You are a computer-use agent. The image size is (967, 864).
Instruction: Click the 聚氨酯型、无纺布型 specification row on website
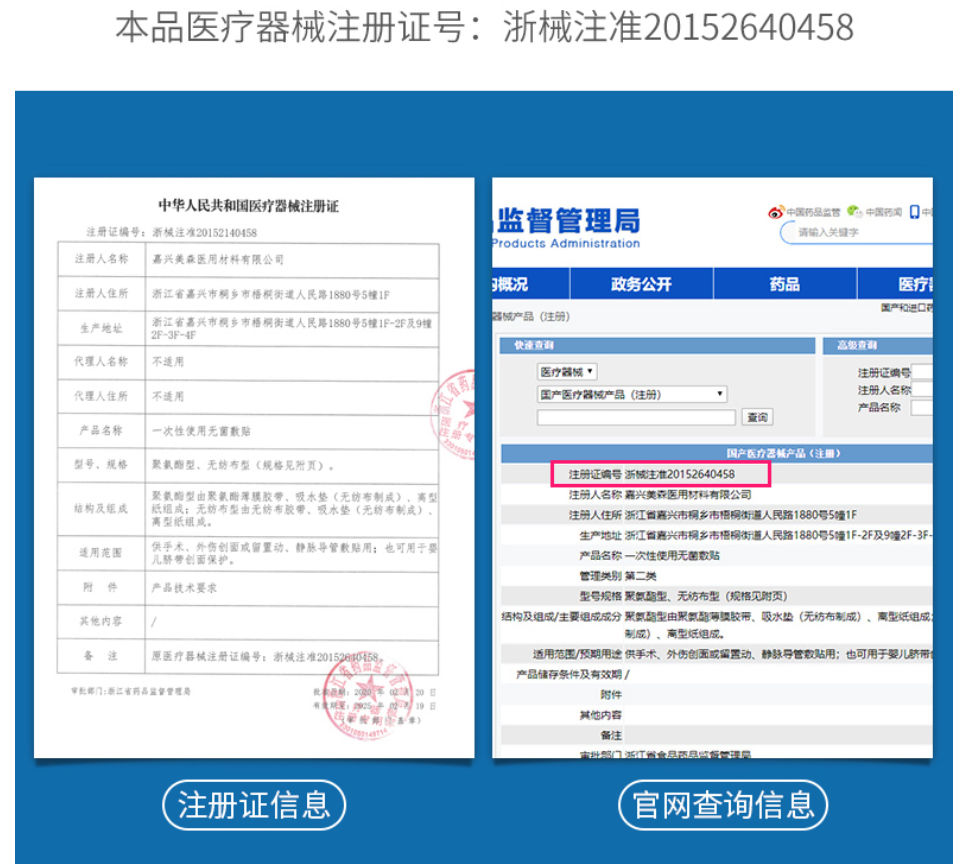coord(717,596)
